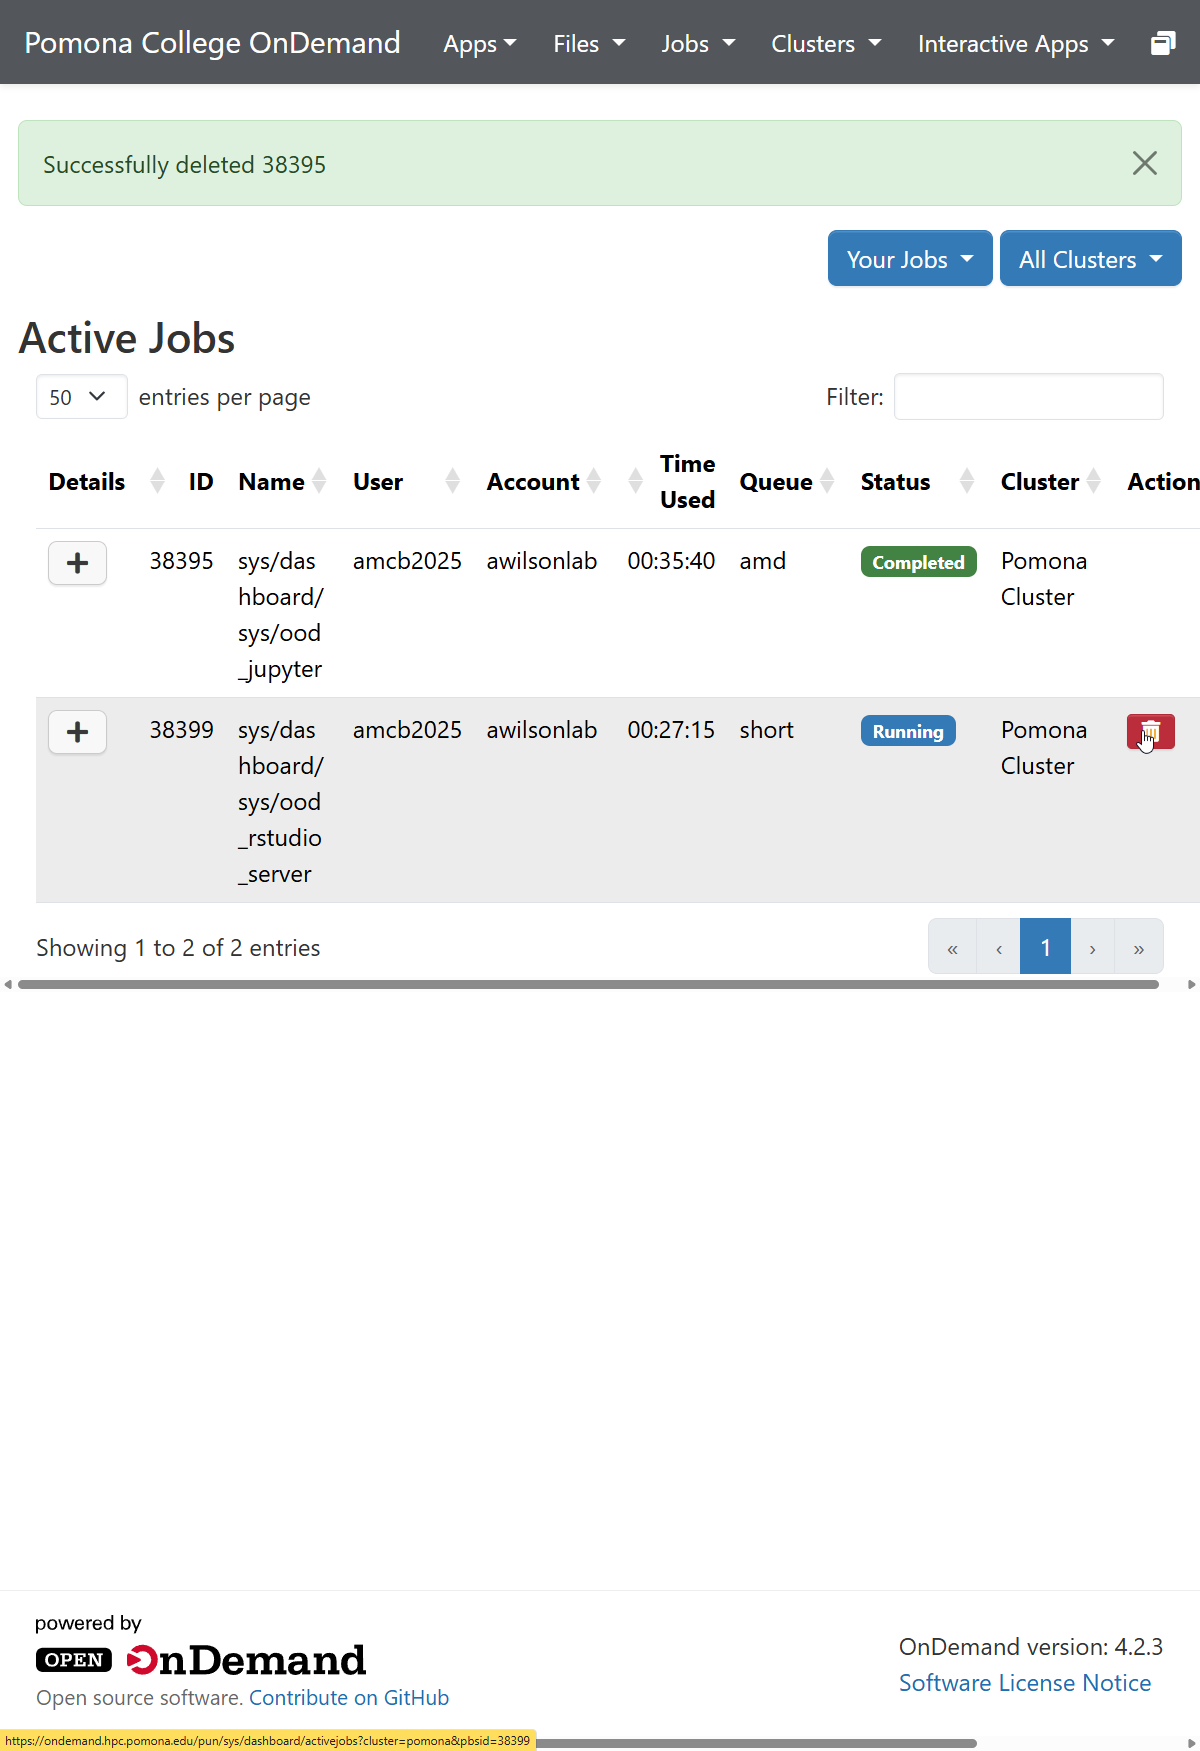
Task: Sort table by ID column header
Action: pos(201,481)
